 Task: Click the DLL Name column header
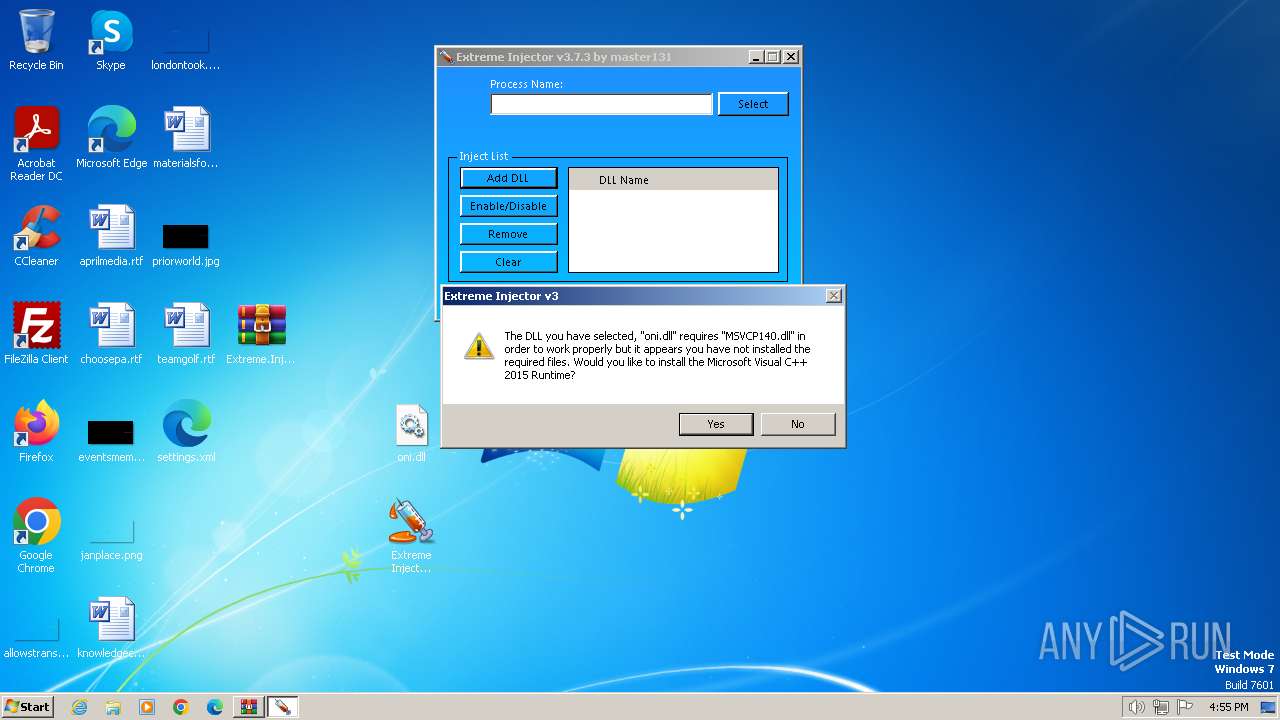click(673, 180)
